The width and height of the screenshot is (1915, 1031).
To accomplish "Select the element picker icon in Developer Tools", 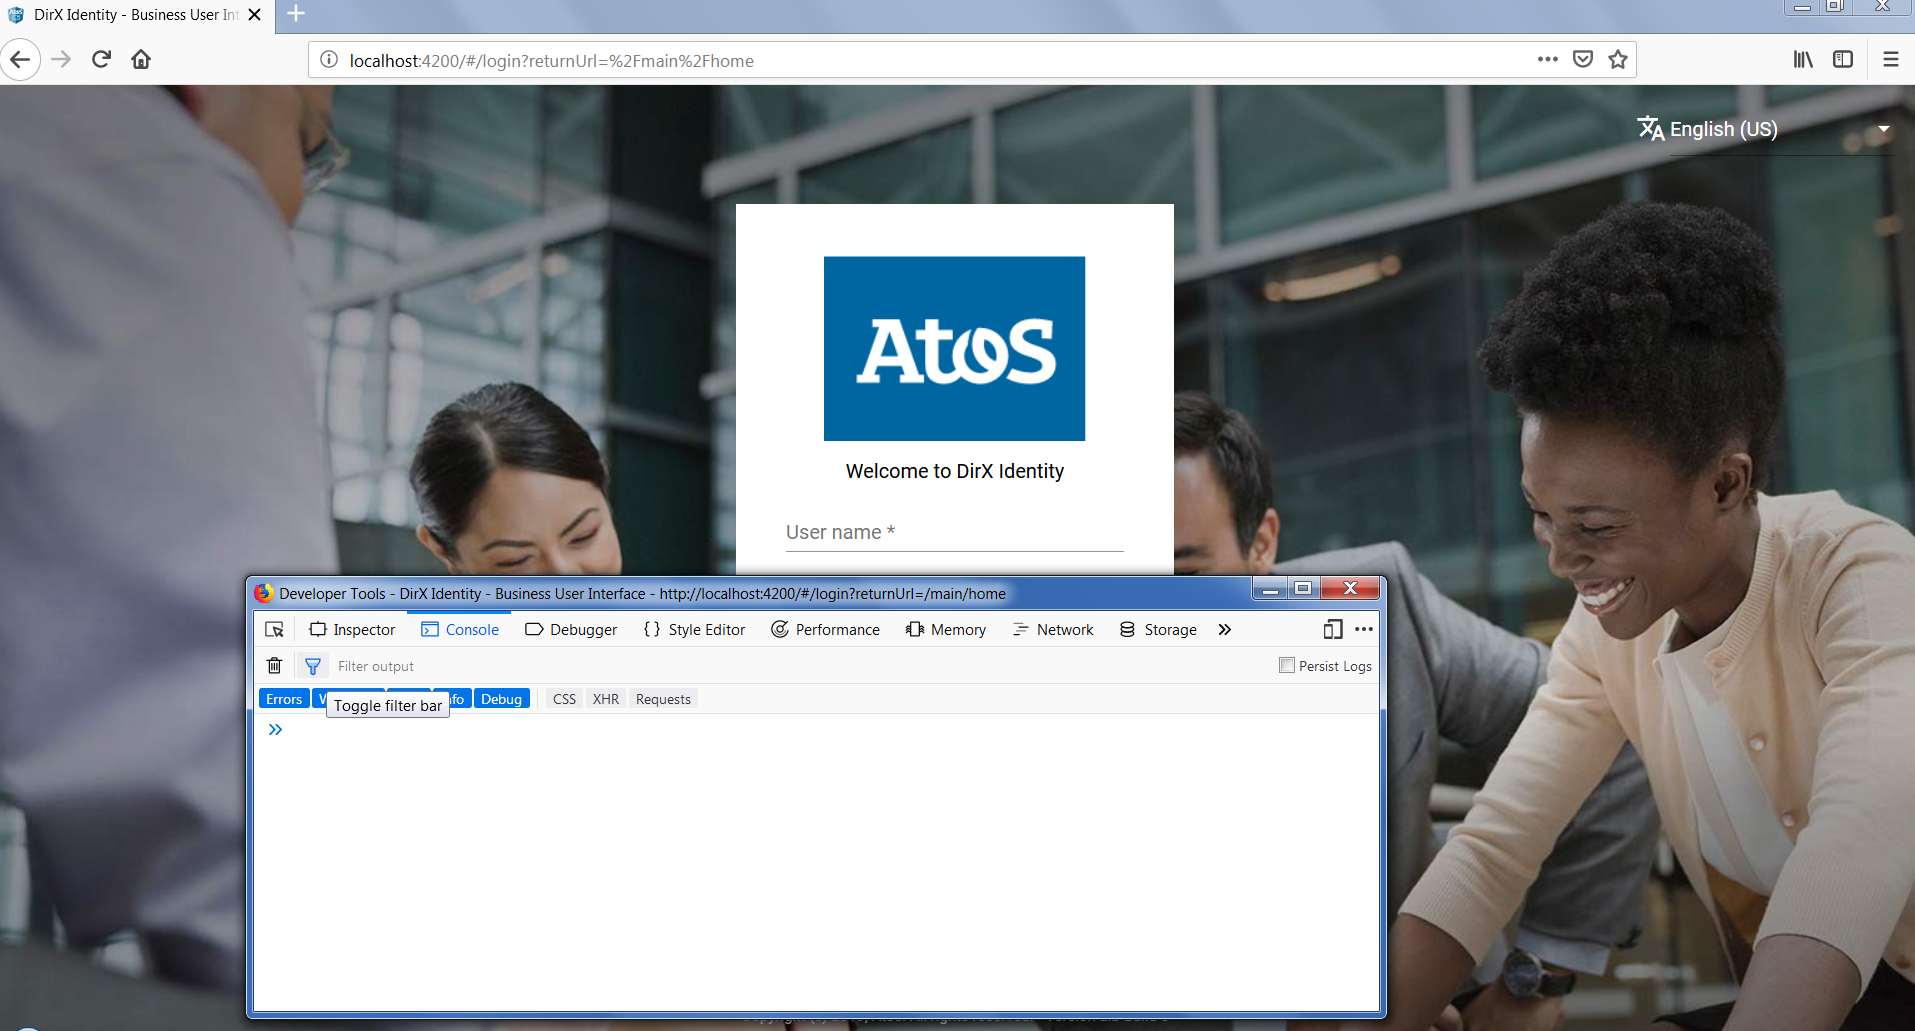I will point(274,629).
